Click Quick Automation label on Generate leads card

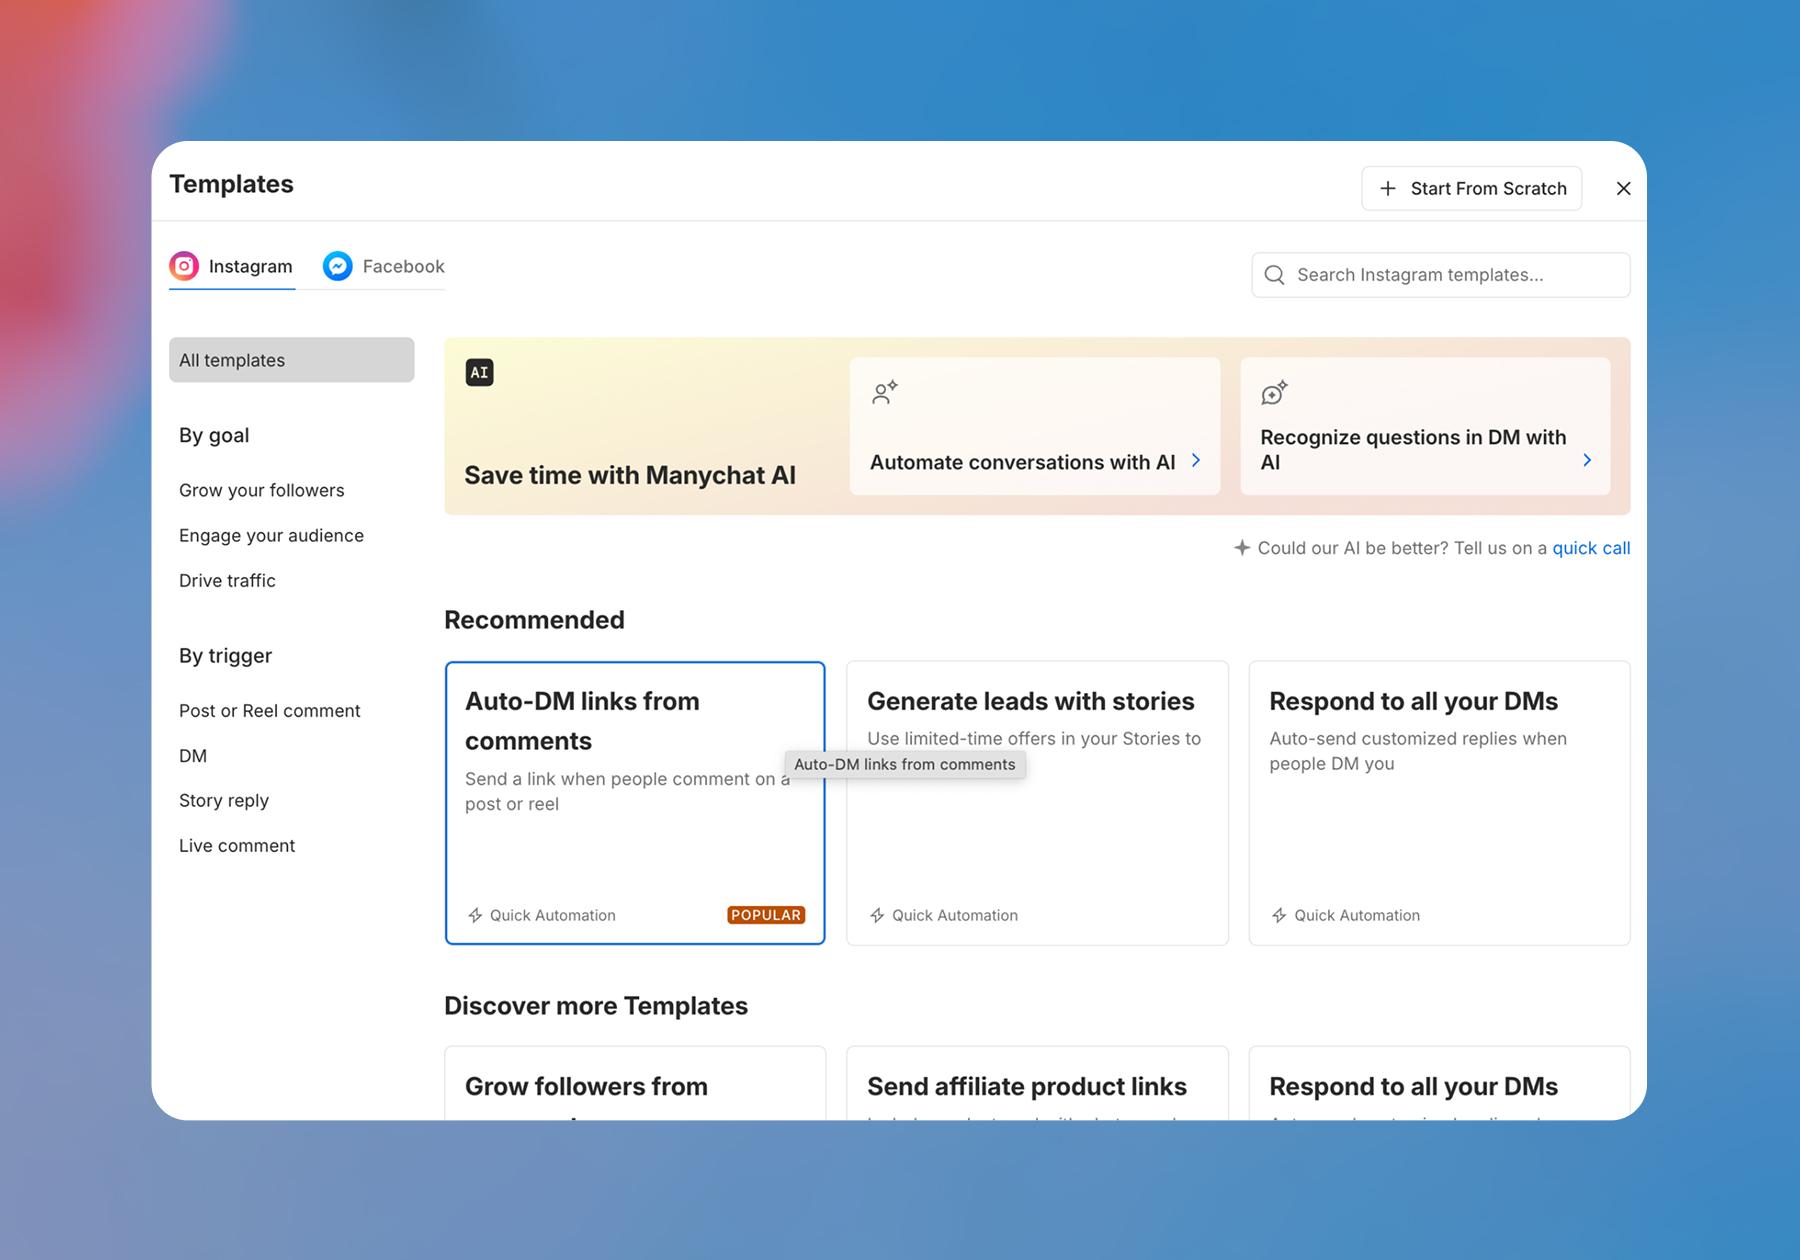point(955,915)
